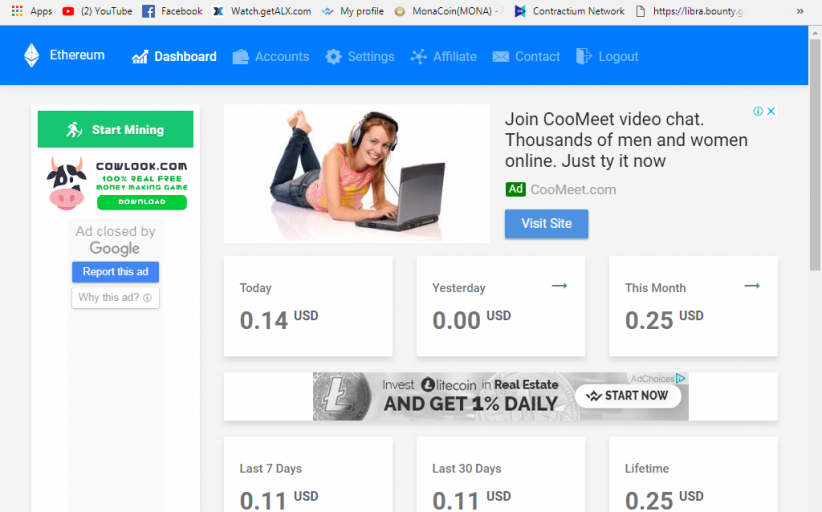Click the arrow on Yesterday card
The width and height of the screenshot is (822, 512).
[559, 286]
